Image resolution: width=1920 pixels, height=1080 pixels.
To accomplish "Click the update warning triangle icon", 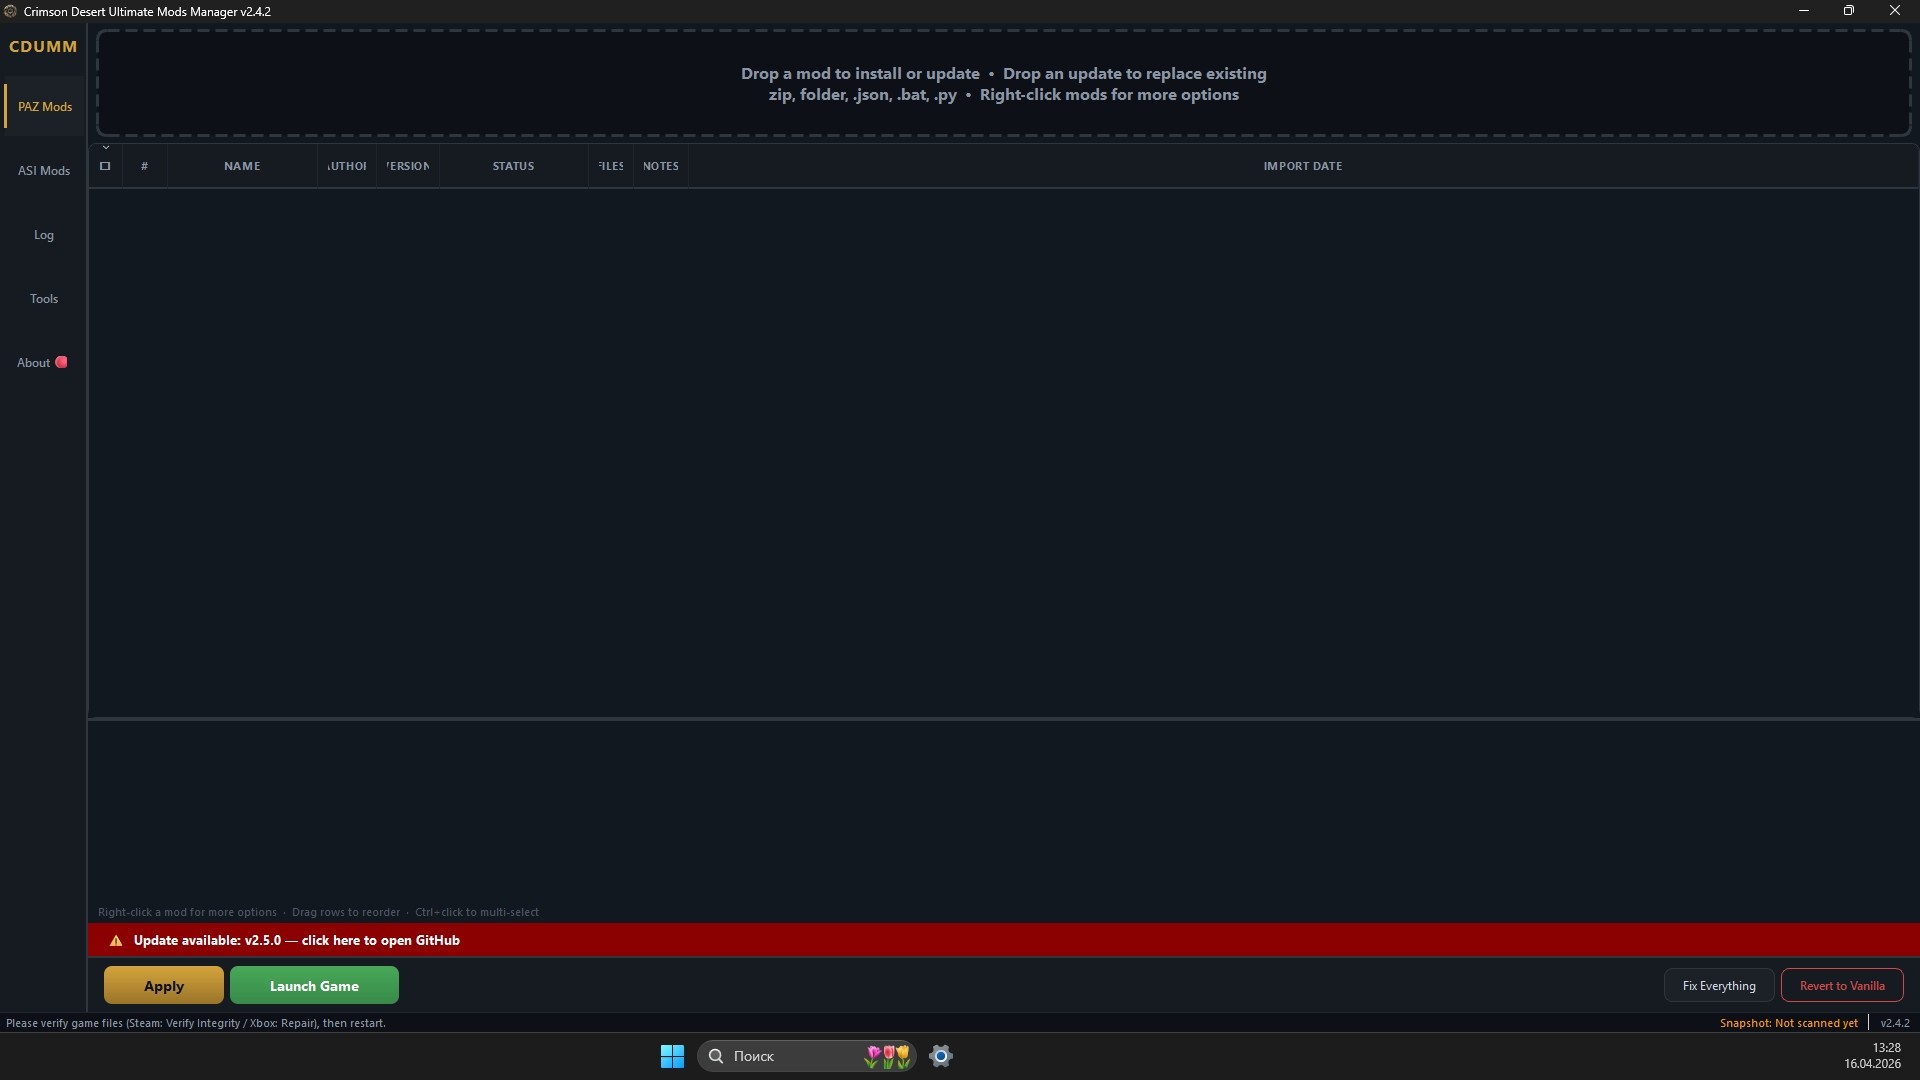I will [x=116, y=941].
